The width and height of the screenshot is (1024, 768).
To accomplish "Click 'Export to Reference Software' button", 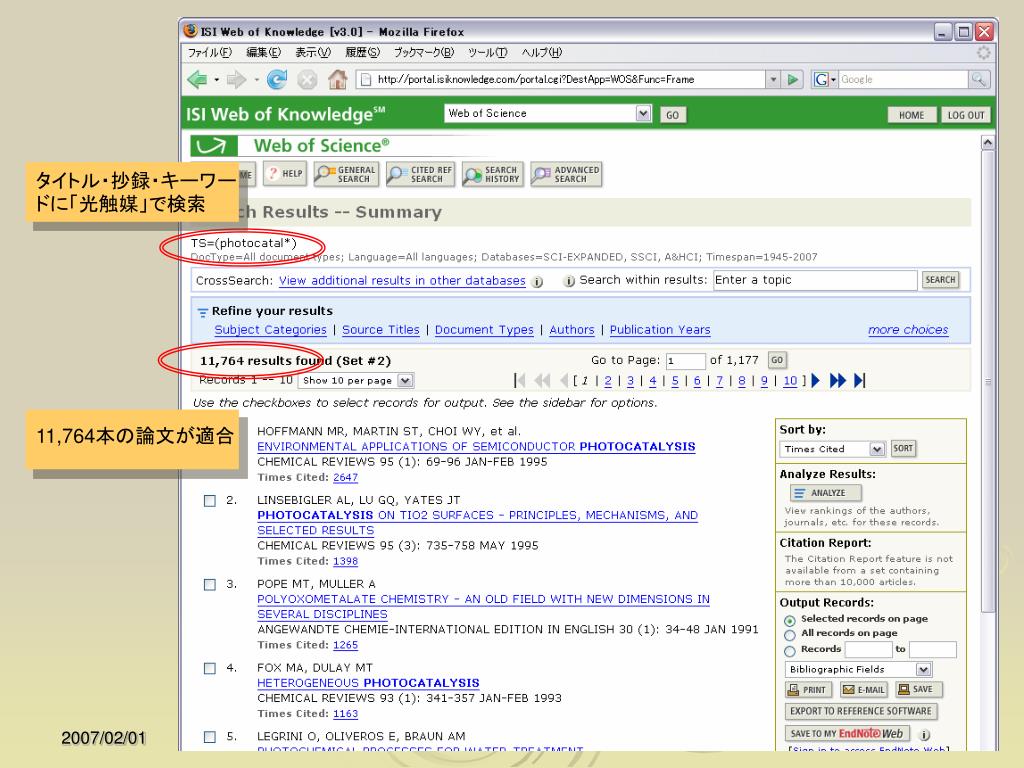I will click(861, 711).
